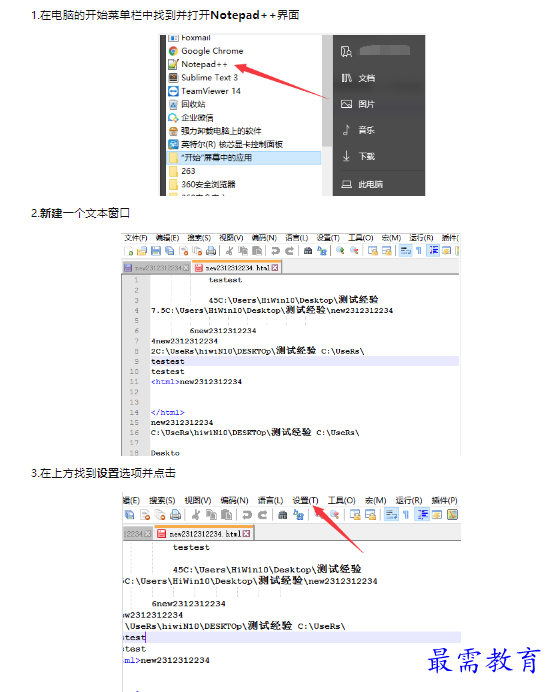Expand the 263 folder in Start menu
This screenshot has height=692, width=549.
point(182,171)
